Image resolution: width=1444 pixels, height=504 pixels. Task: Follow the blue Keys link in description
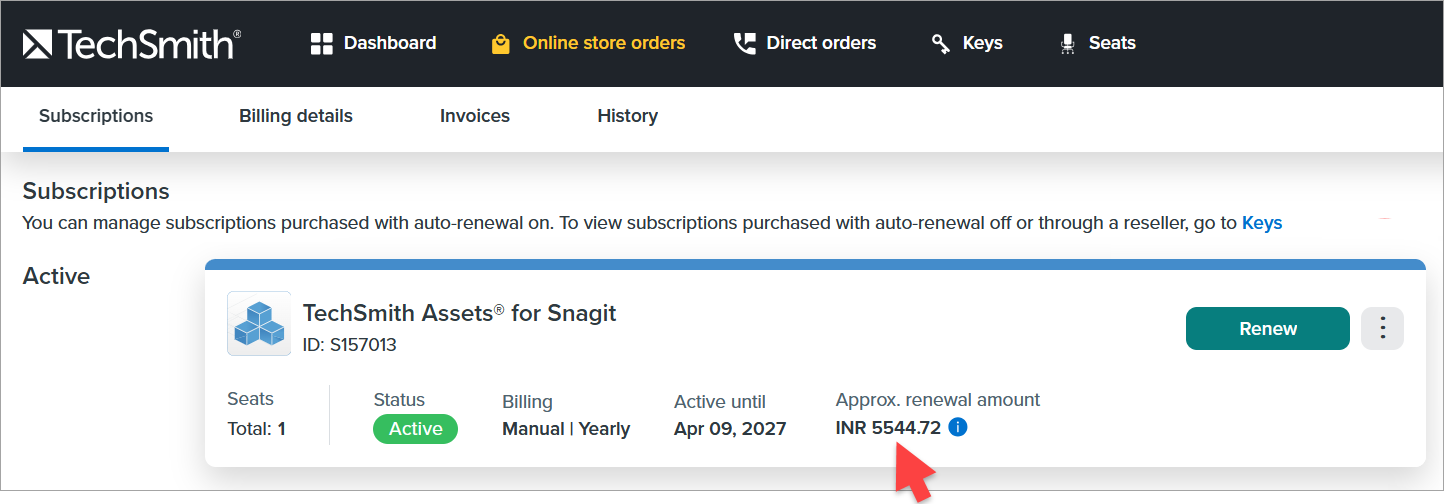[1262, 223]
